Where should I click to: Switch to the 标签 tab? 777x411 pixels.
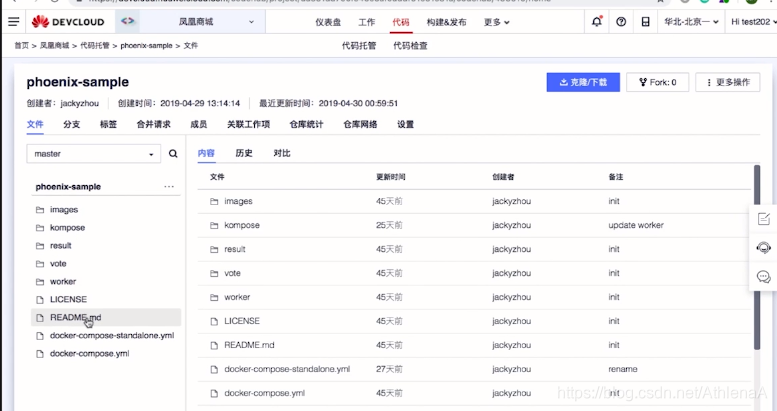click(108, 124)
